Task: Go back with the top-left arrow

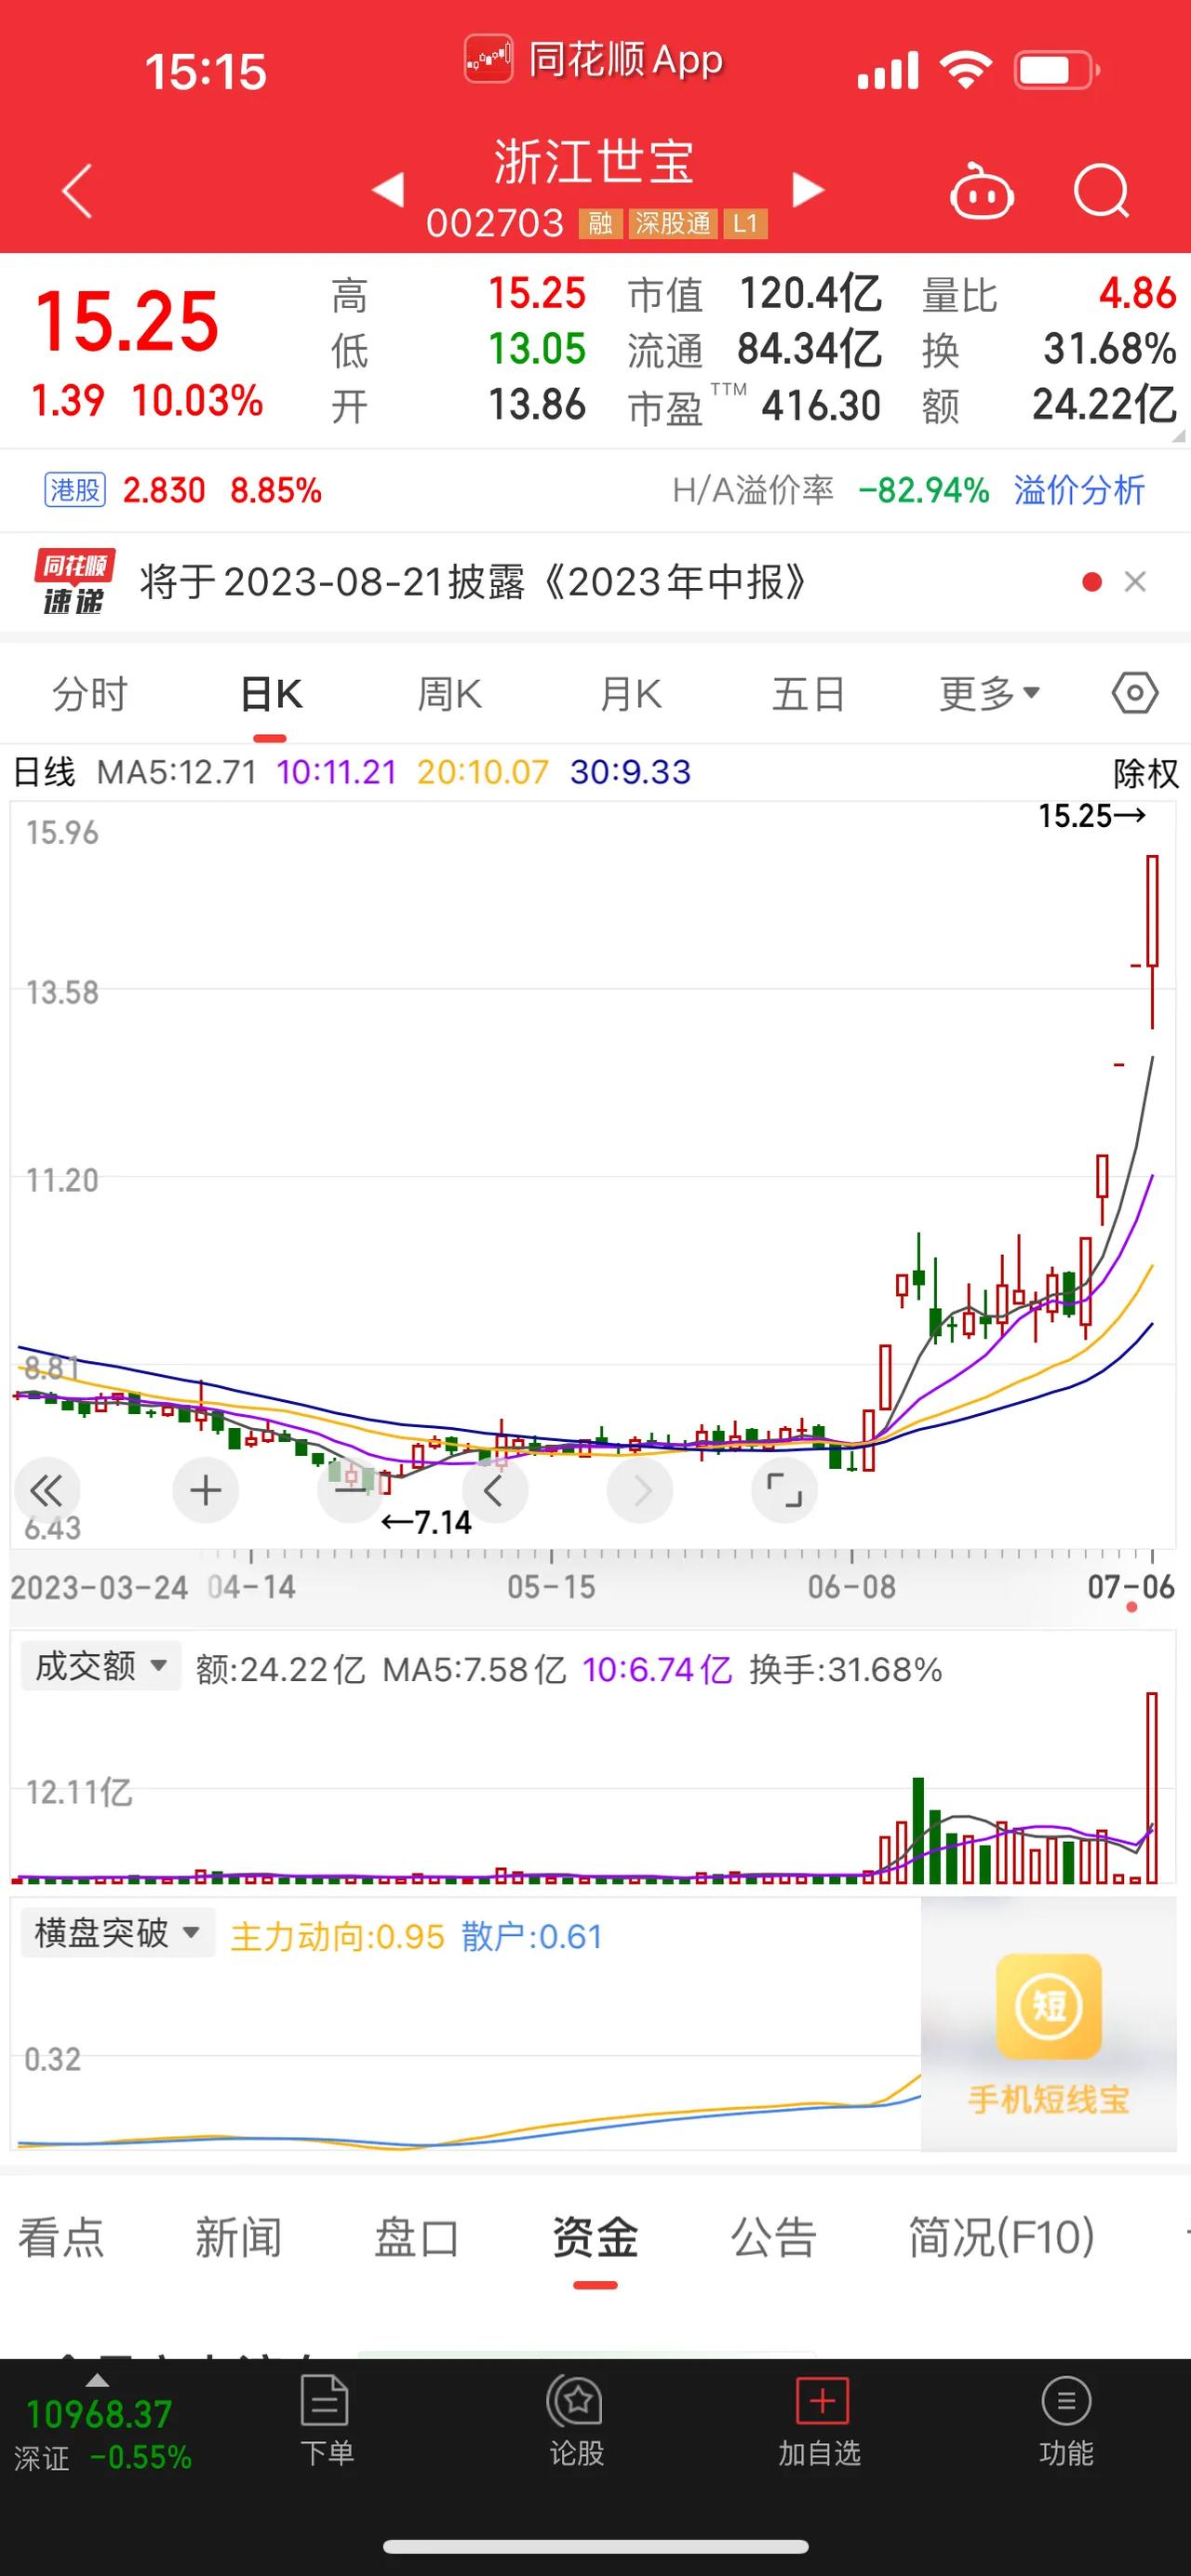Action: 78,190
